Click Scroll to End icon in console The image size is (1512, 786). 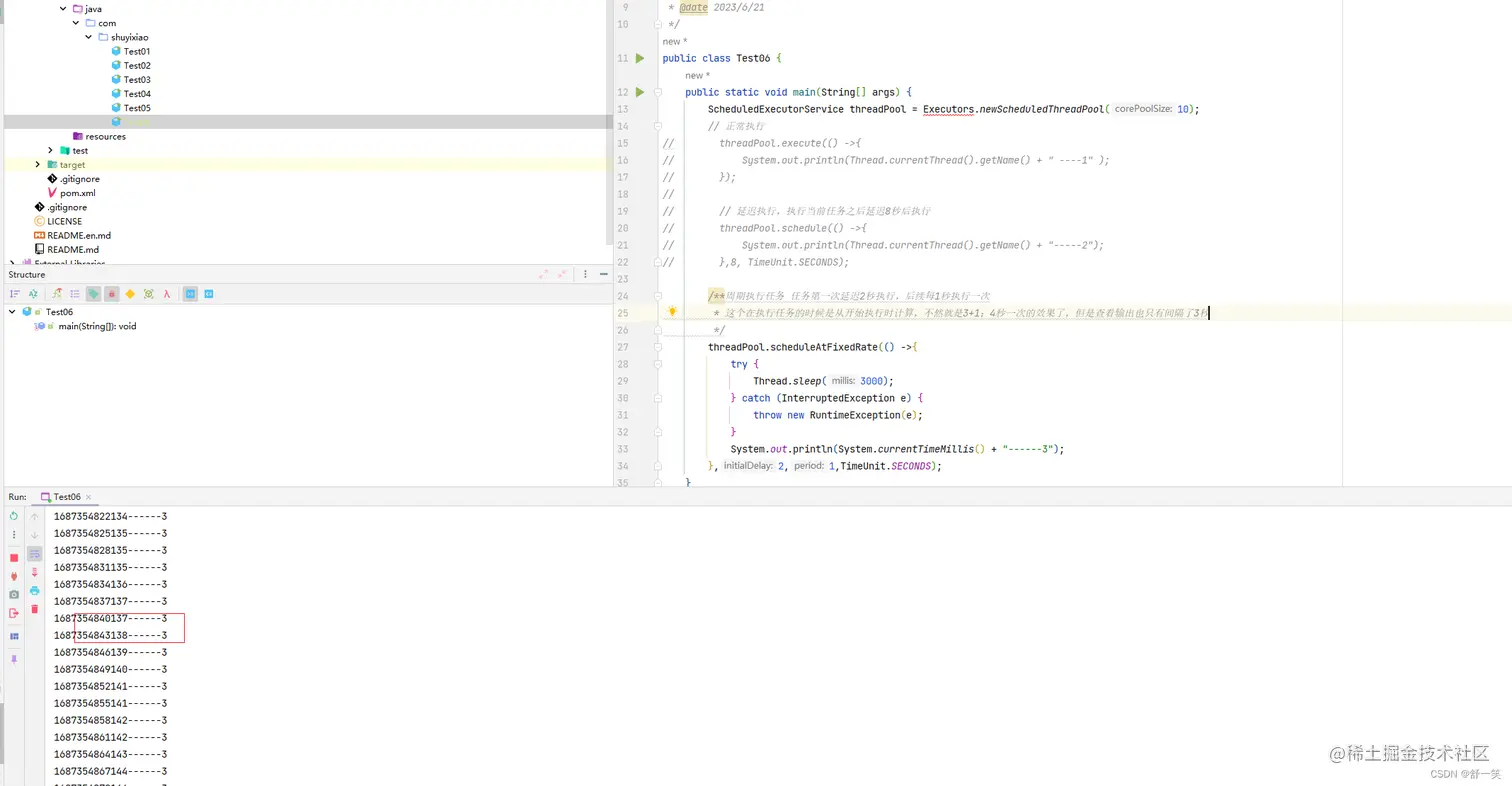[x=35, y=572]
